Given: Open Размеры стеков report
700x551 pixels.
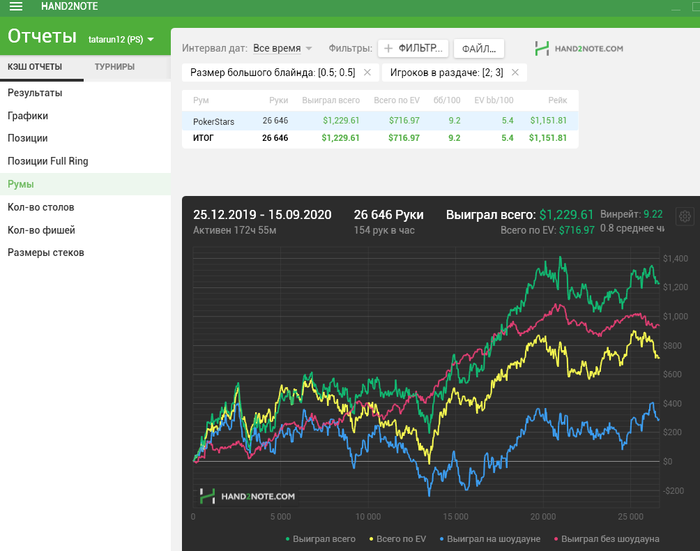Looking at the screenshot, I should click(85, 253).
